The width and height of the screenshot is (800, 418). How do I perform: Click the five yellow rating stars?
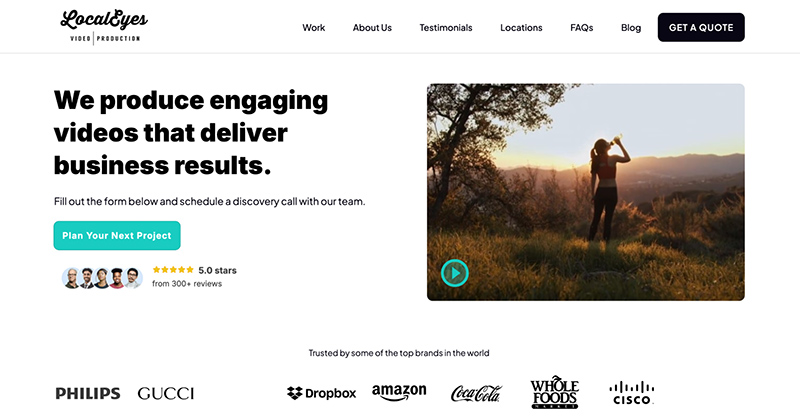[x=173, y=269]
